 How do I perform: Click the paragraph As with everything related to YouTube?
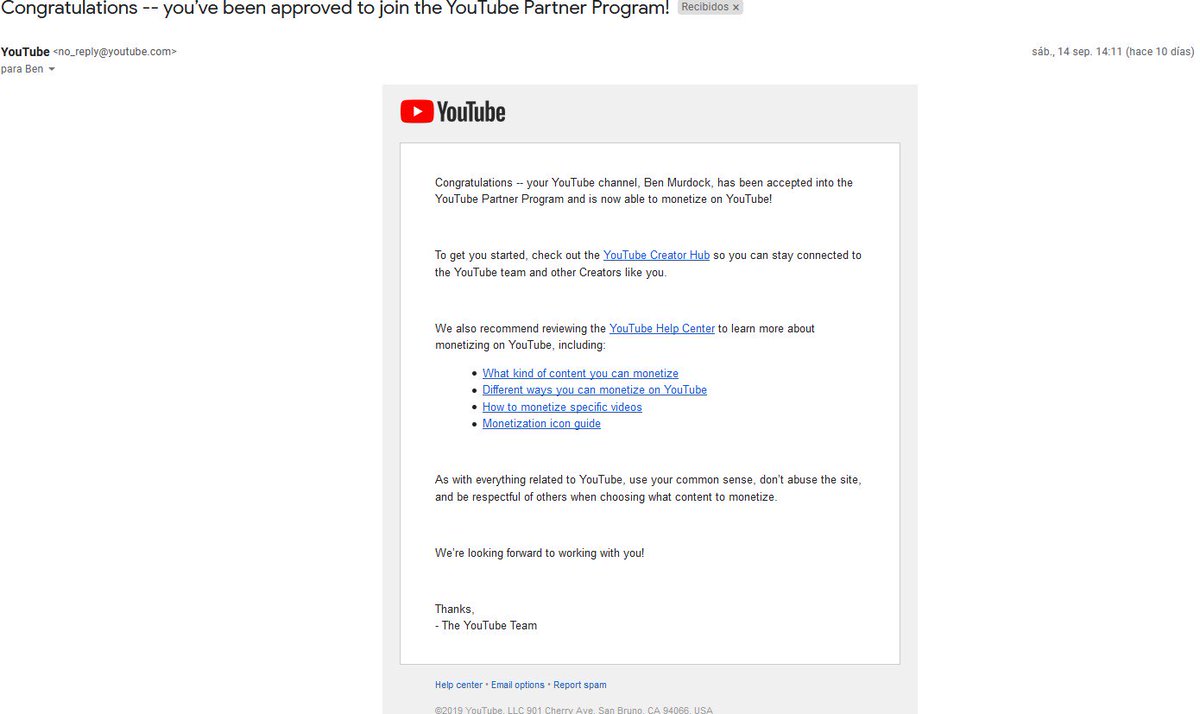coord(648,488)
